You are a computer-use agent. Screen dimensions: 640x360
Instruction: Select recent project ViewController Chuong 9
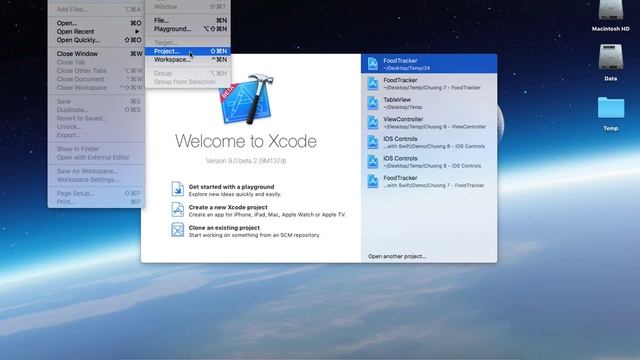[x=429, y=122]
